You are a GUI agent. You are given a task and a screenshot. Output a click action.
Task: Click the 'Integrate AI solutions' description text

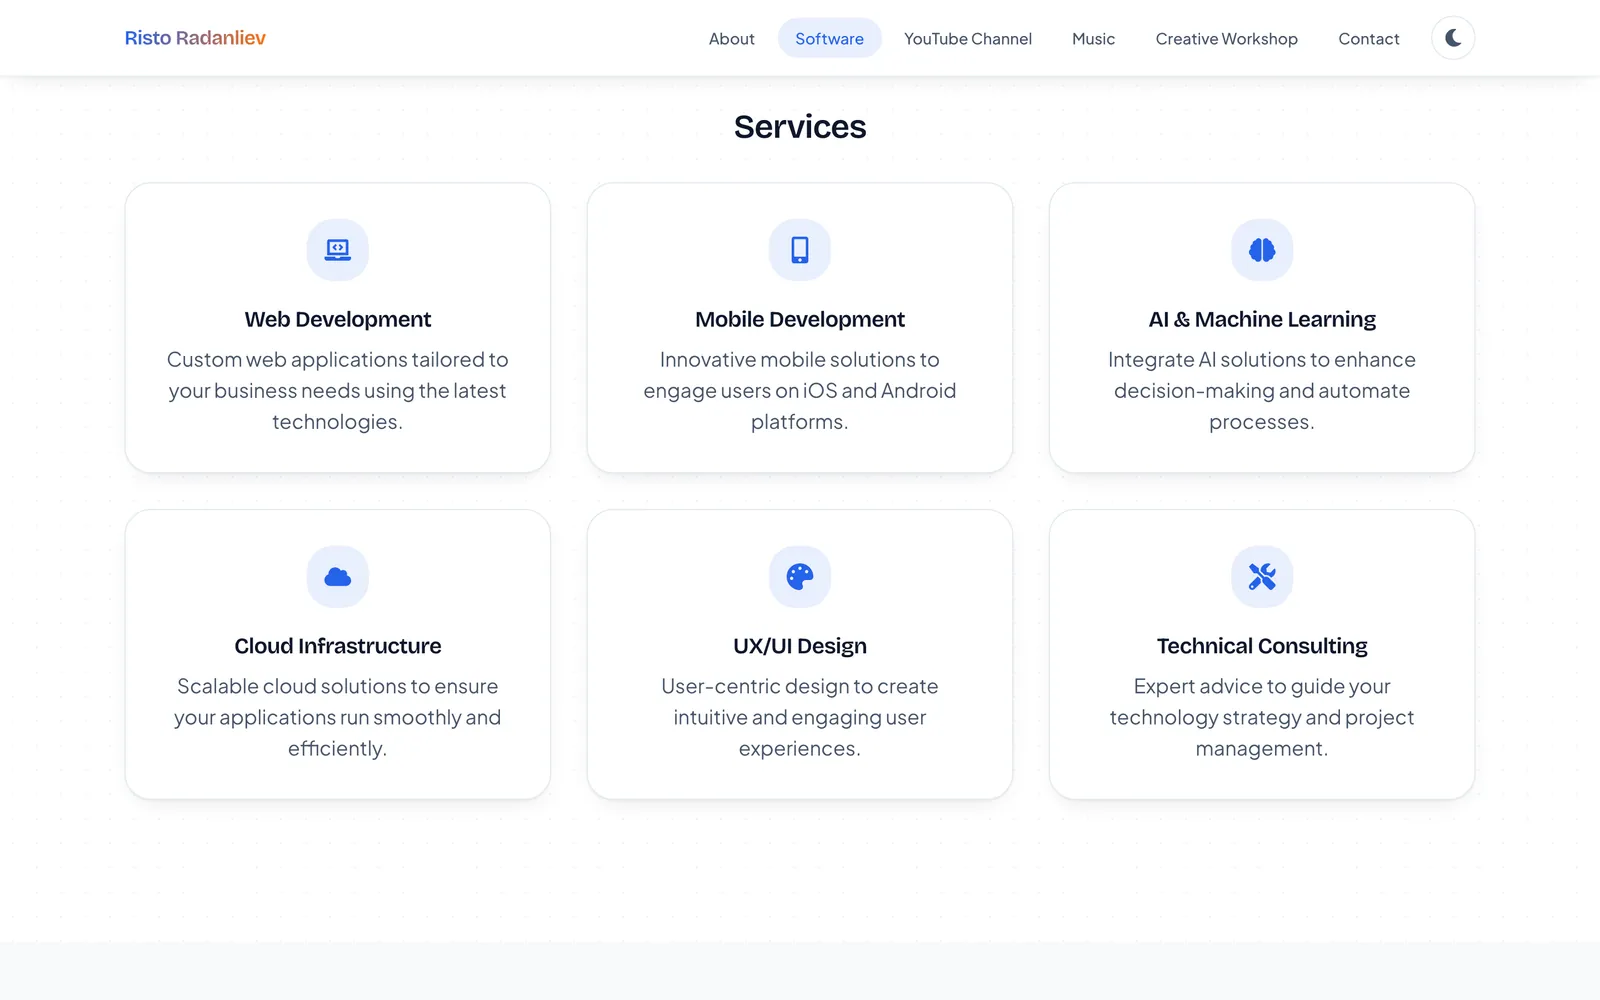pyautogui.click(x=1262, y=390)
